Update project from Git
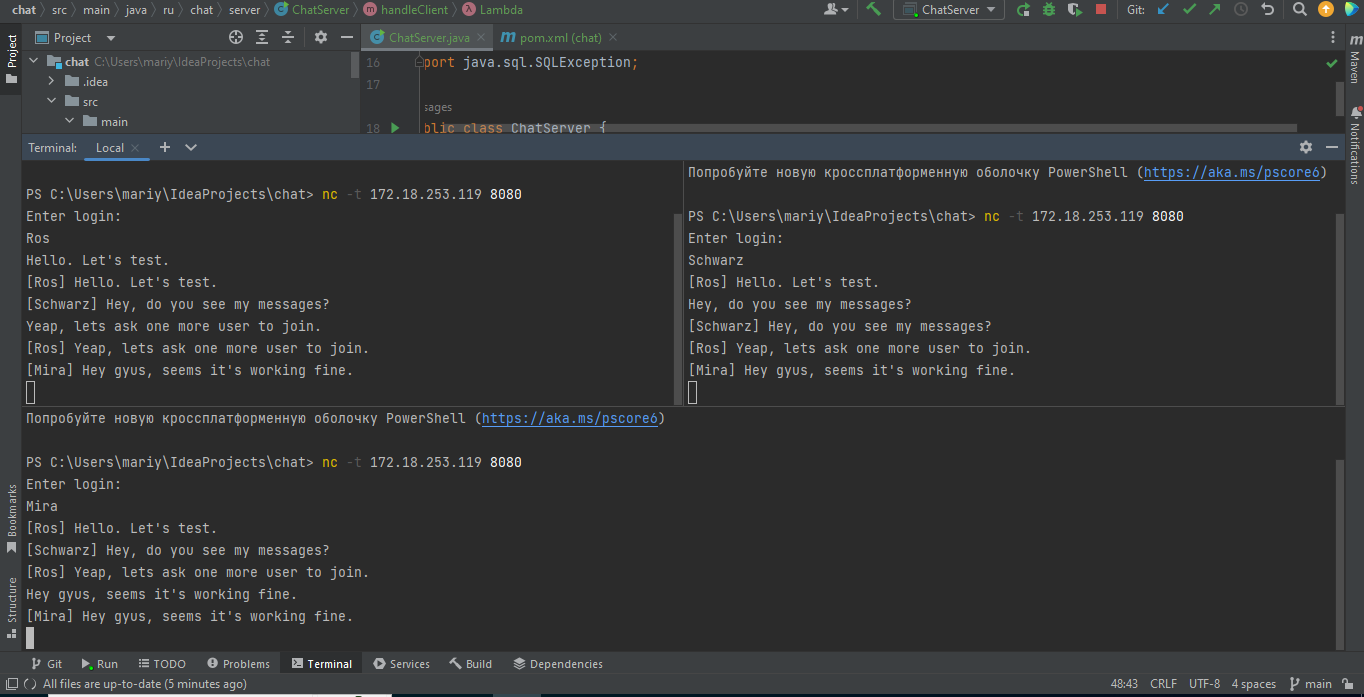The height and width of the screenshot is (697, 1364). tap(1161, 10)
